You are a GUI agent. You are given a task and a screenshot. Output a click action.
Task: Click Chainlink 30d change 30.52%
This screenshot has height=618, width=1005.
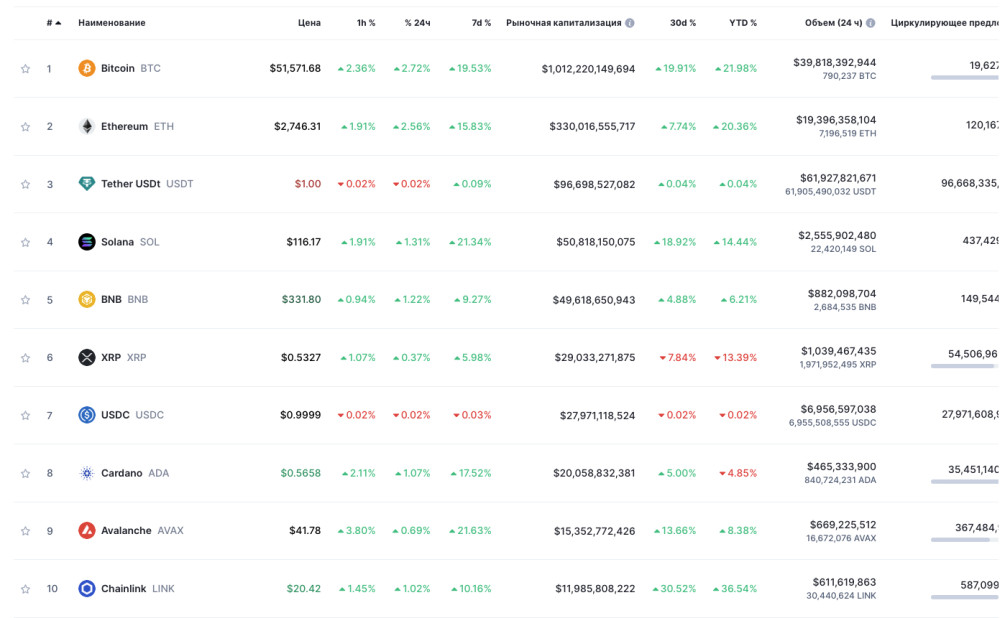pyautogui.click(x=674, y=589)
